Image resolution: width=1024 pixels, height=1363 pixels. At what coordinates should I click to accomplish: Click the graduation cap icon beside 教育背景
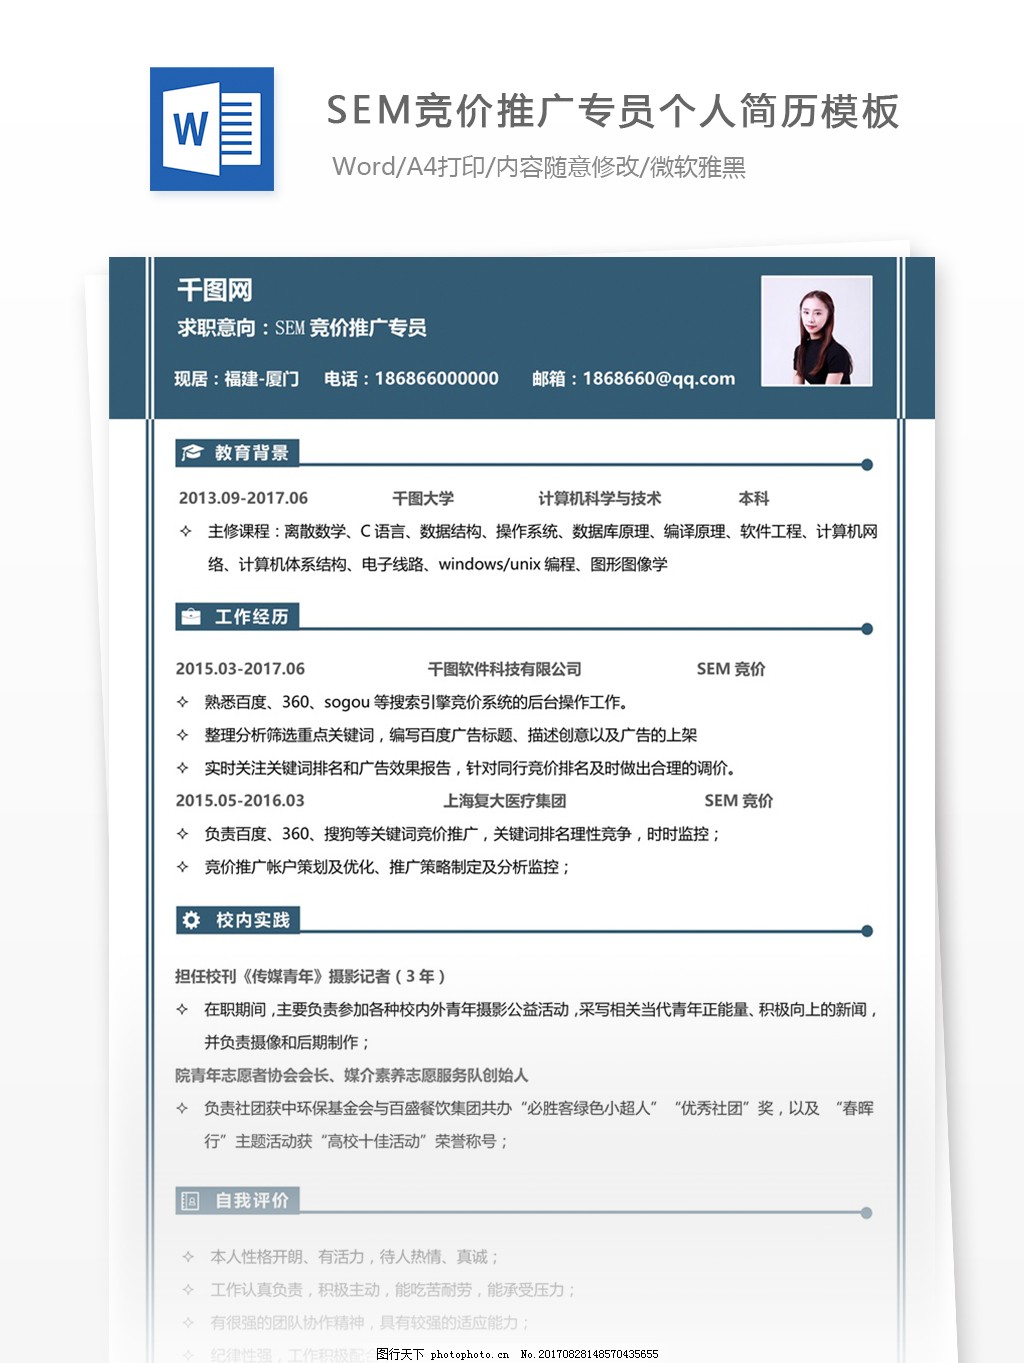tap(190, 452)
